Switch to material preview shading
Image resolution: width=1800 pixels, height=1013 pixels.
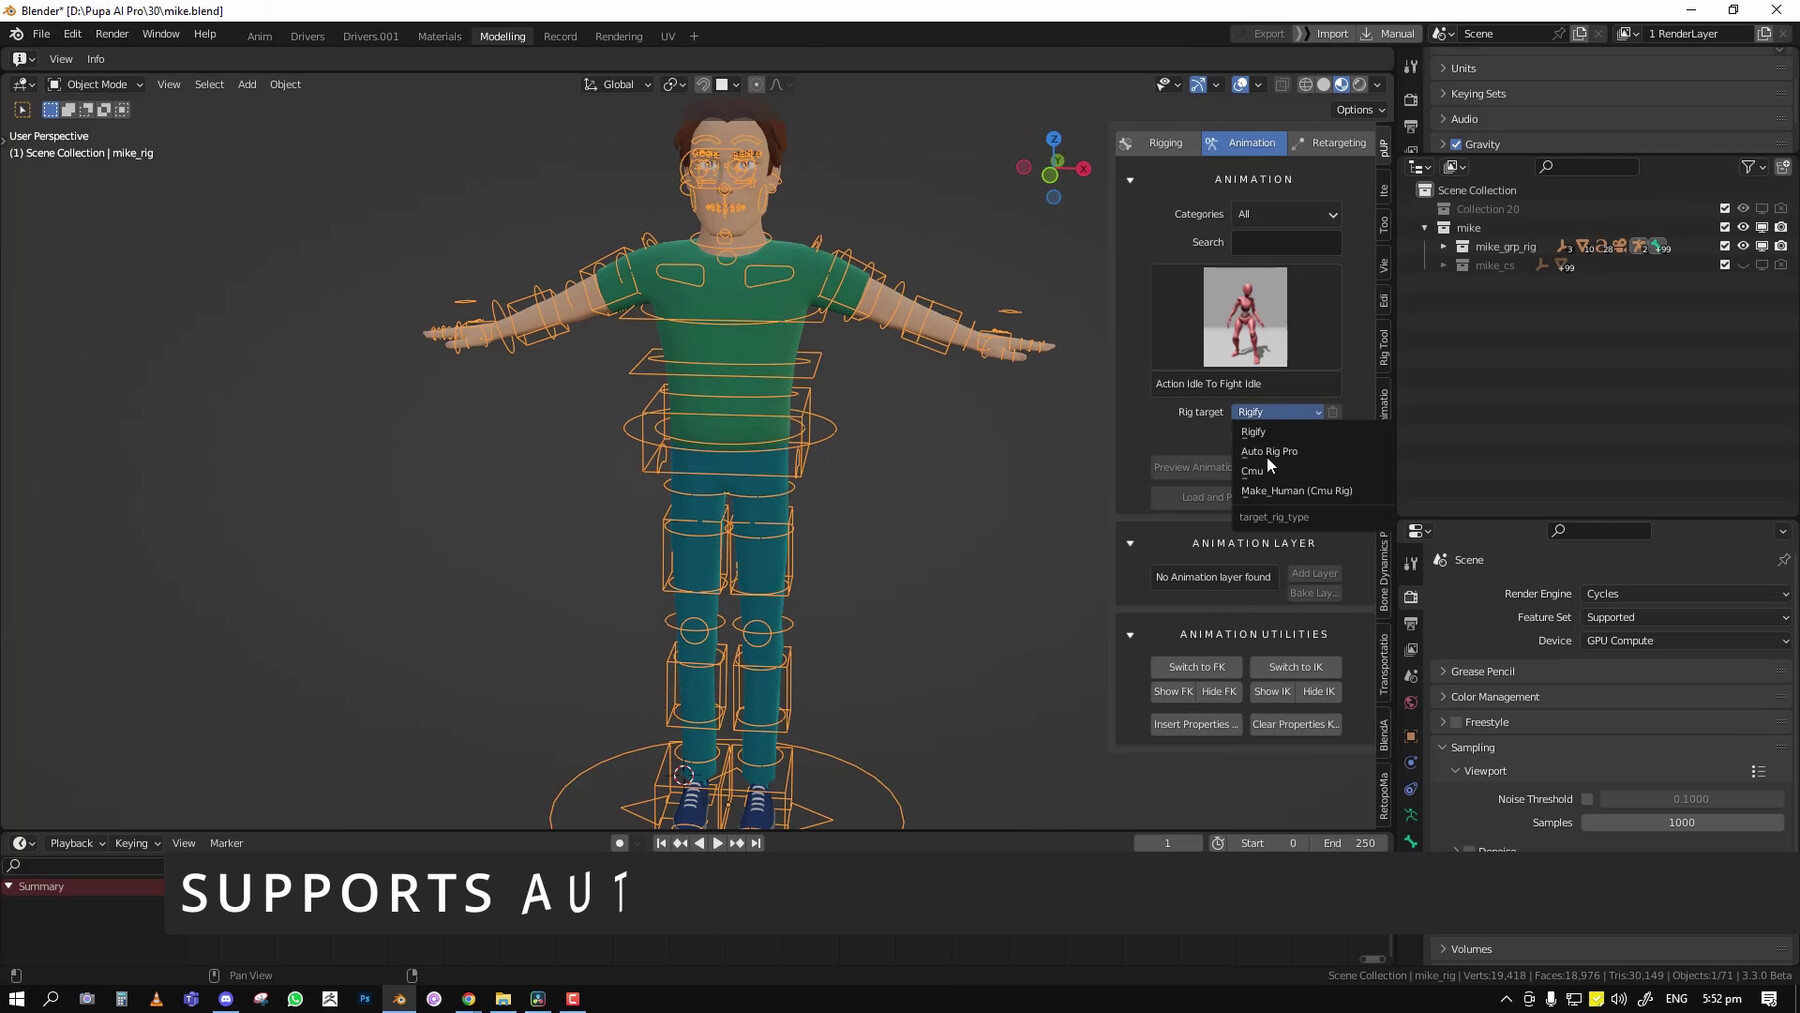click(1342, 85)
